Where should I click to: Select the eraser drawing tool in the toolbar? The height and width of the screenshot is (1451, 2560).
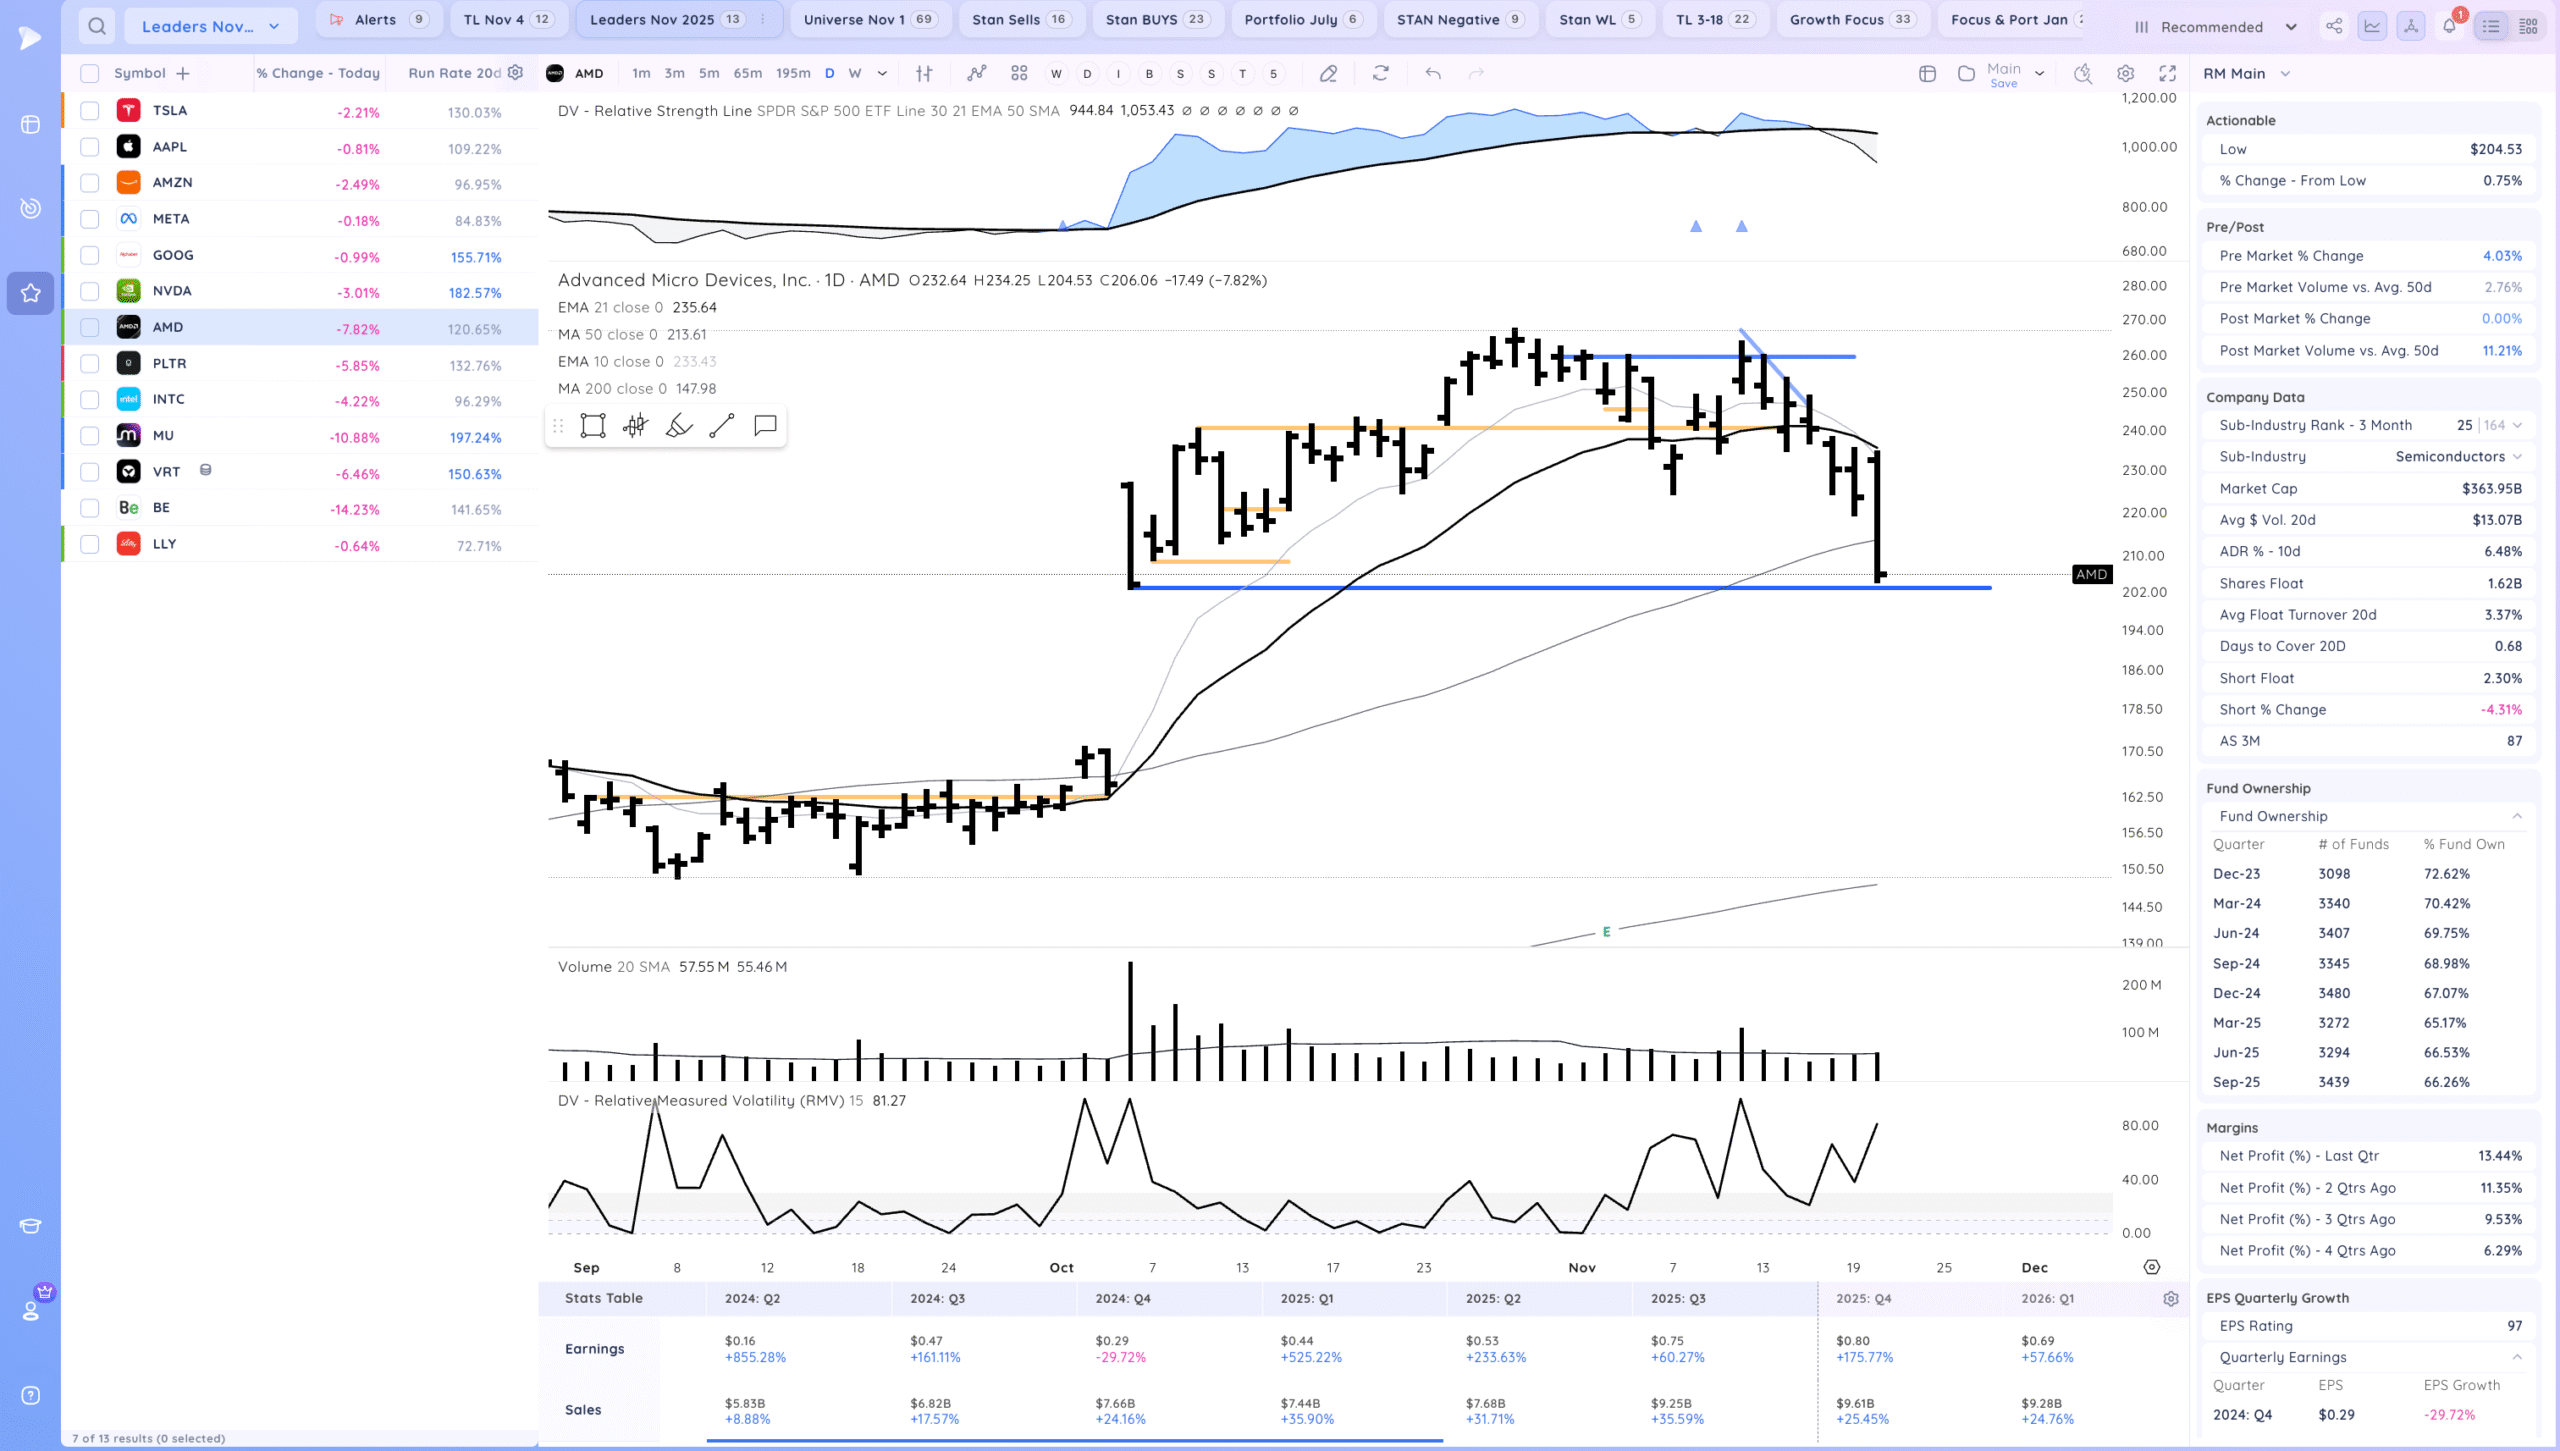[1328, 73]
